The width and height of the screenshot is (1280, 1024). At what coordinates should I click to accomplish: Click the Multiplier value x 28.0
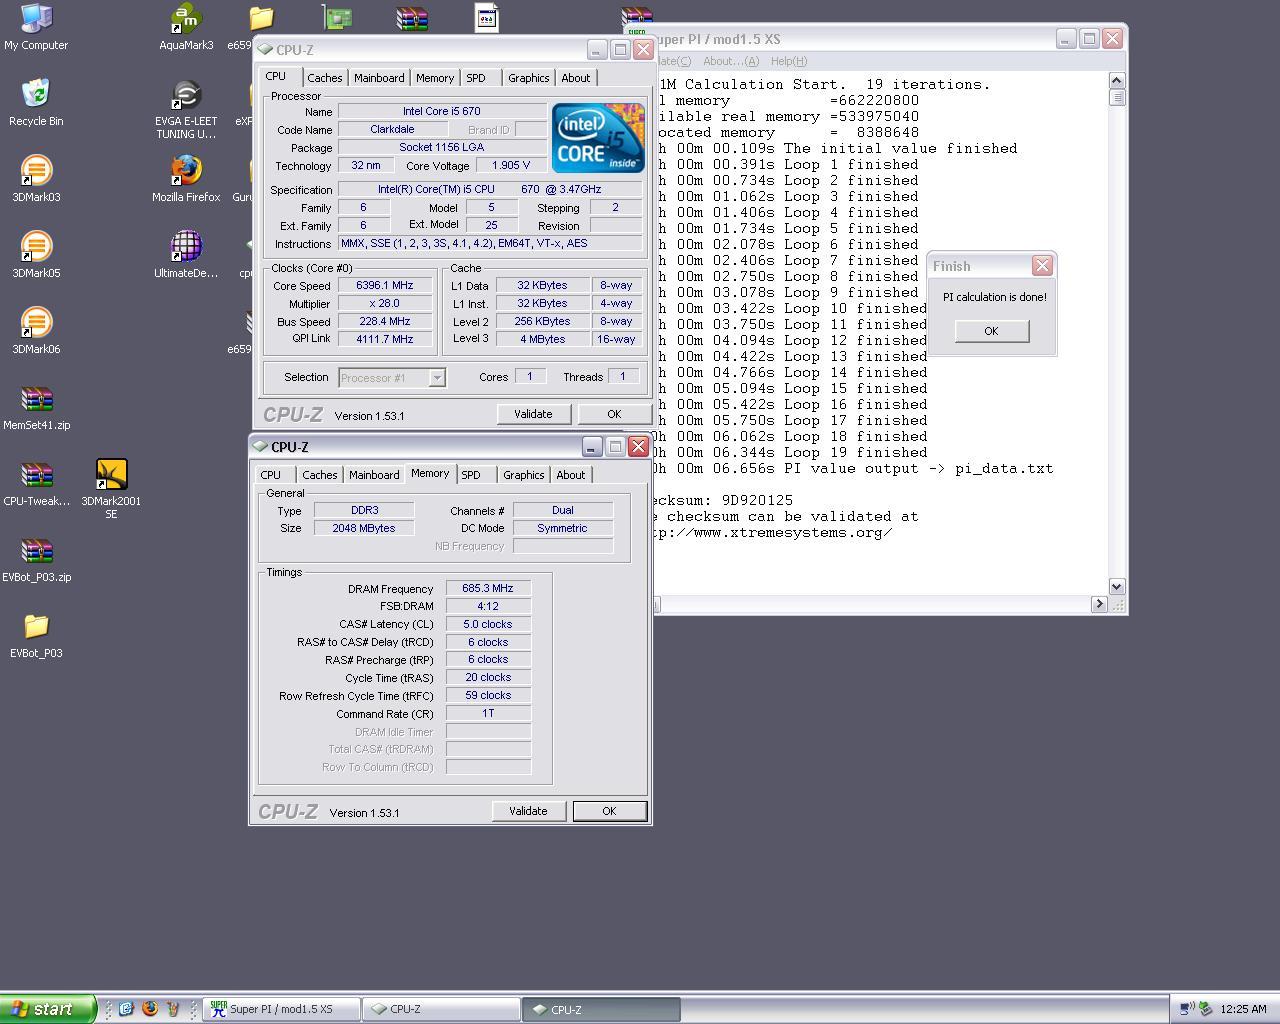(384, 304)
